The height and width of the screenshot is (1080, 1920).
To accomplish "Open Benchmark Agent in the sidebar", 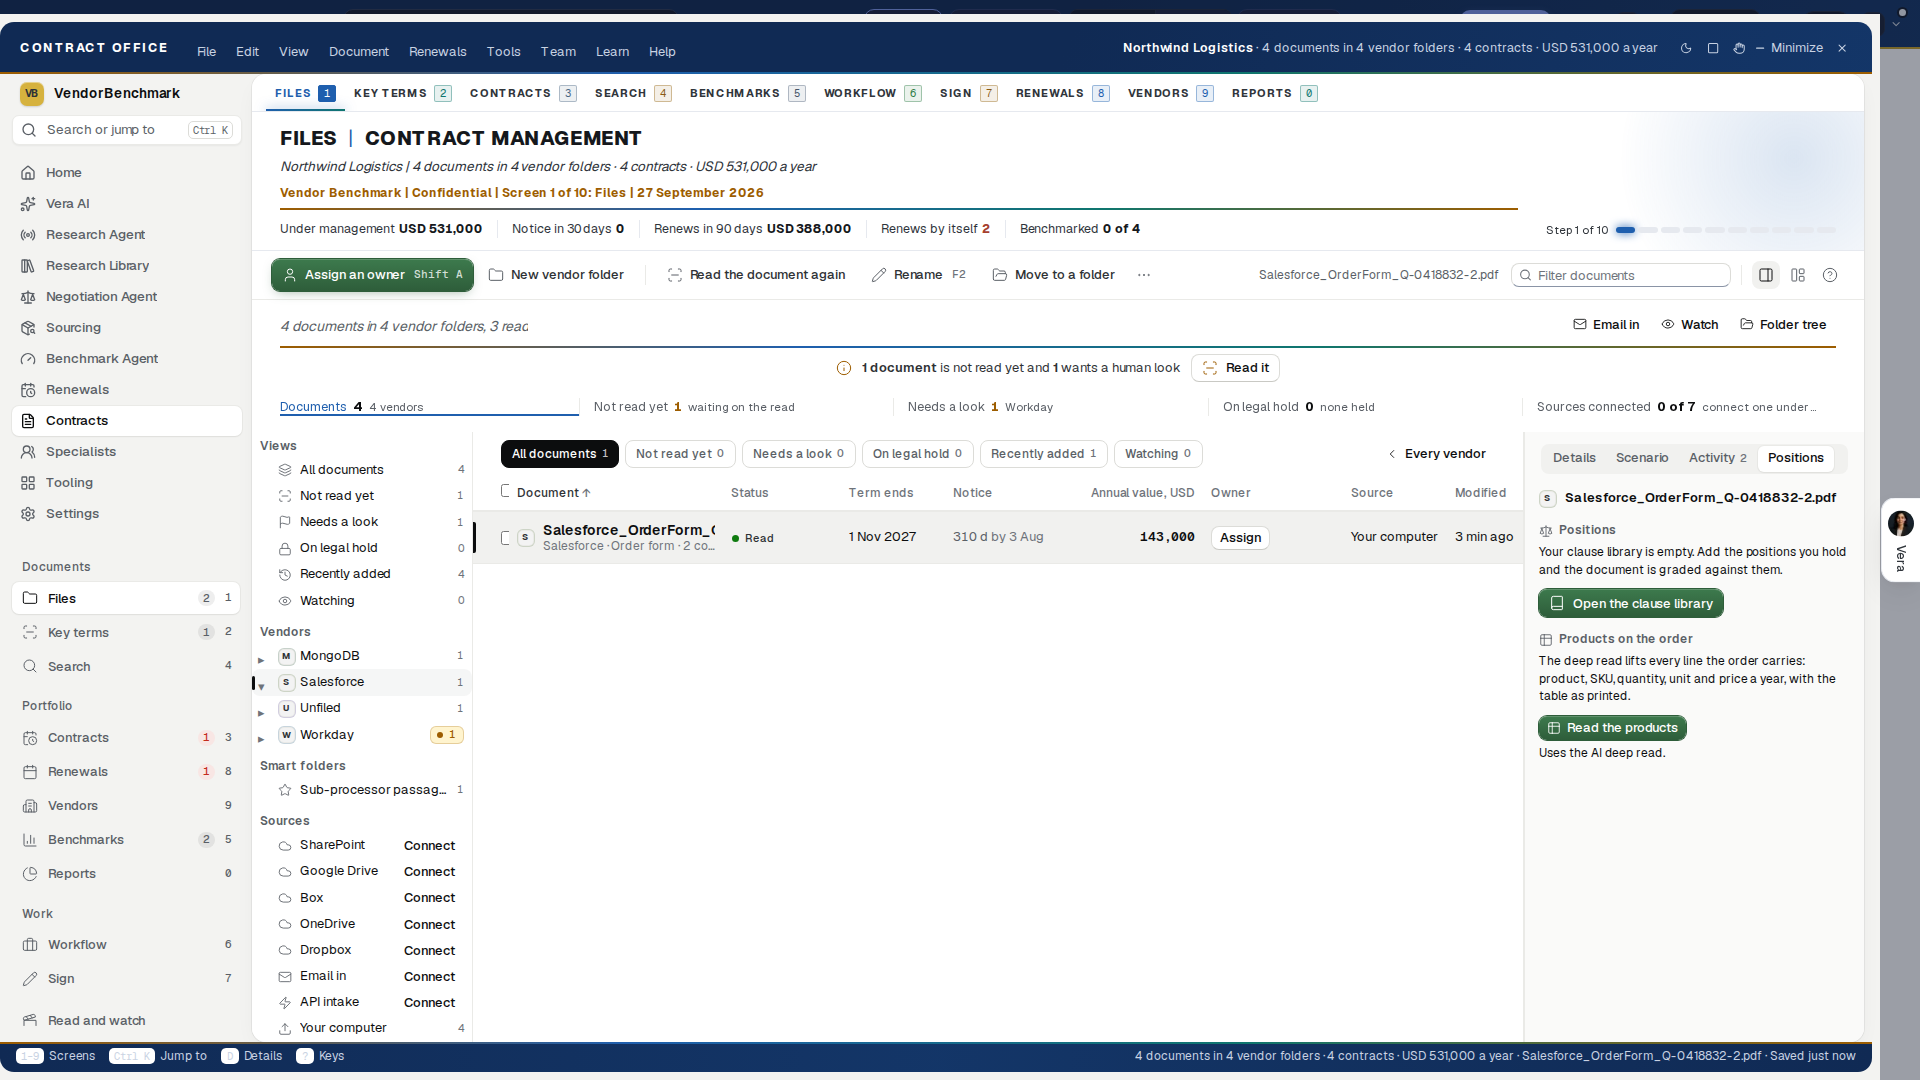I will (x=127, y=358).
